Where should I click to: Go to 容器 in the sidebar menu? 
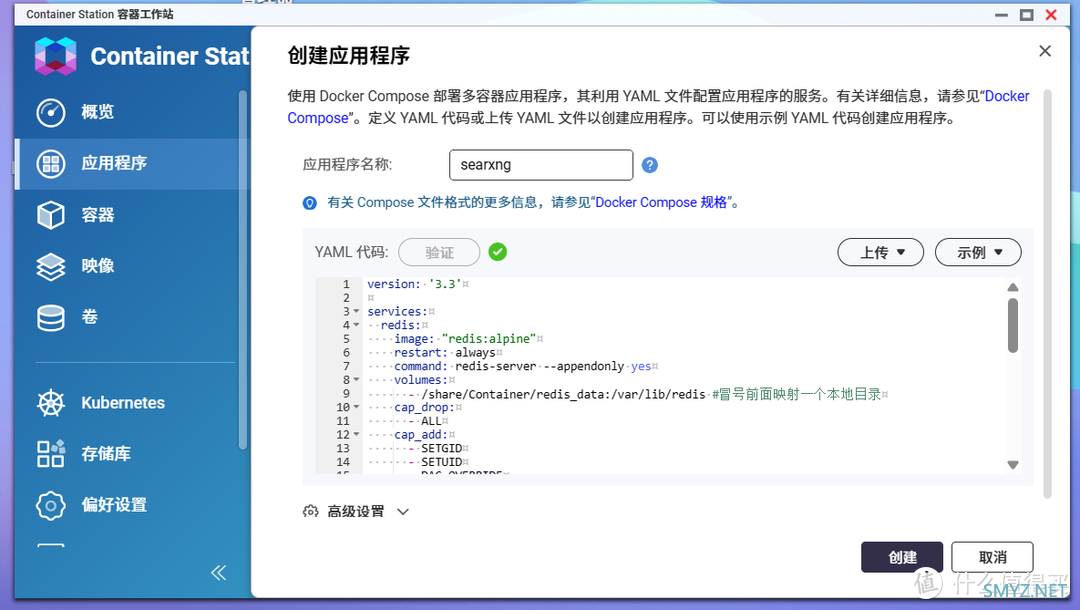97,215
